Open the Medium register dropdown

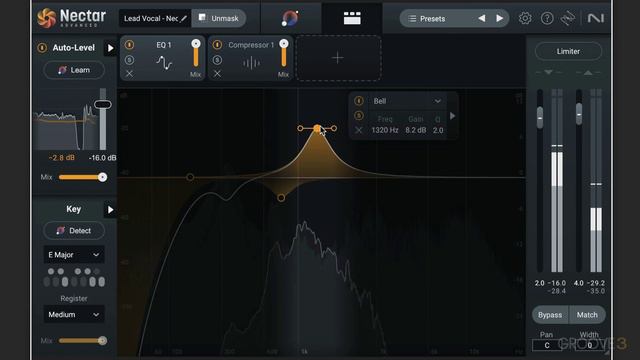74,315
